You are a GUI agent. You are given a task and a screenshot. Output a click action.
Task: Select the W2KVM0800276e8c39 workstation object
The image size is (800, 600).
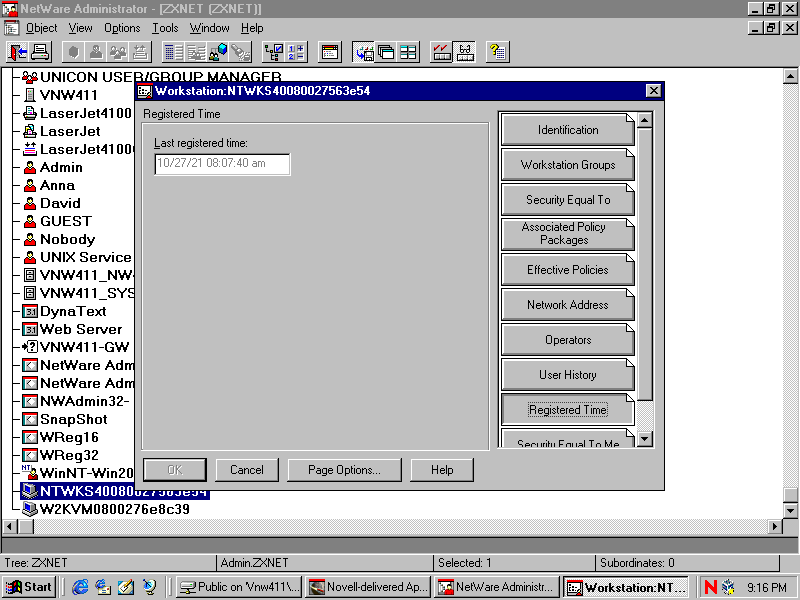click(106, 509)
